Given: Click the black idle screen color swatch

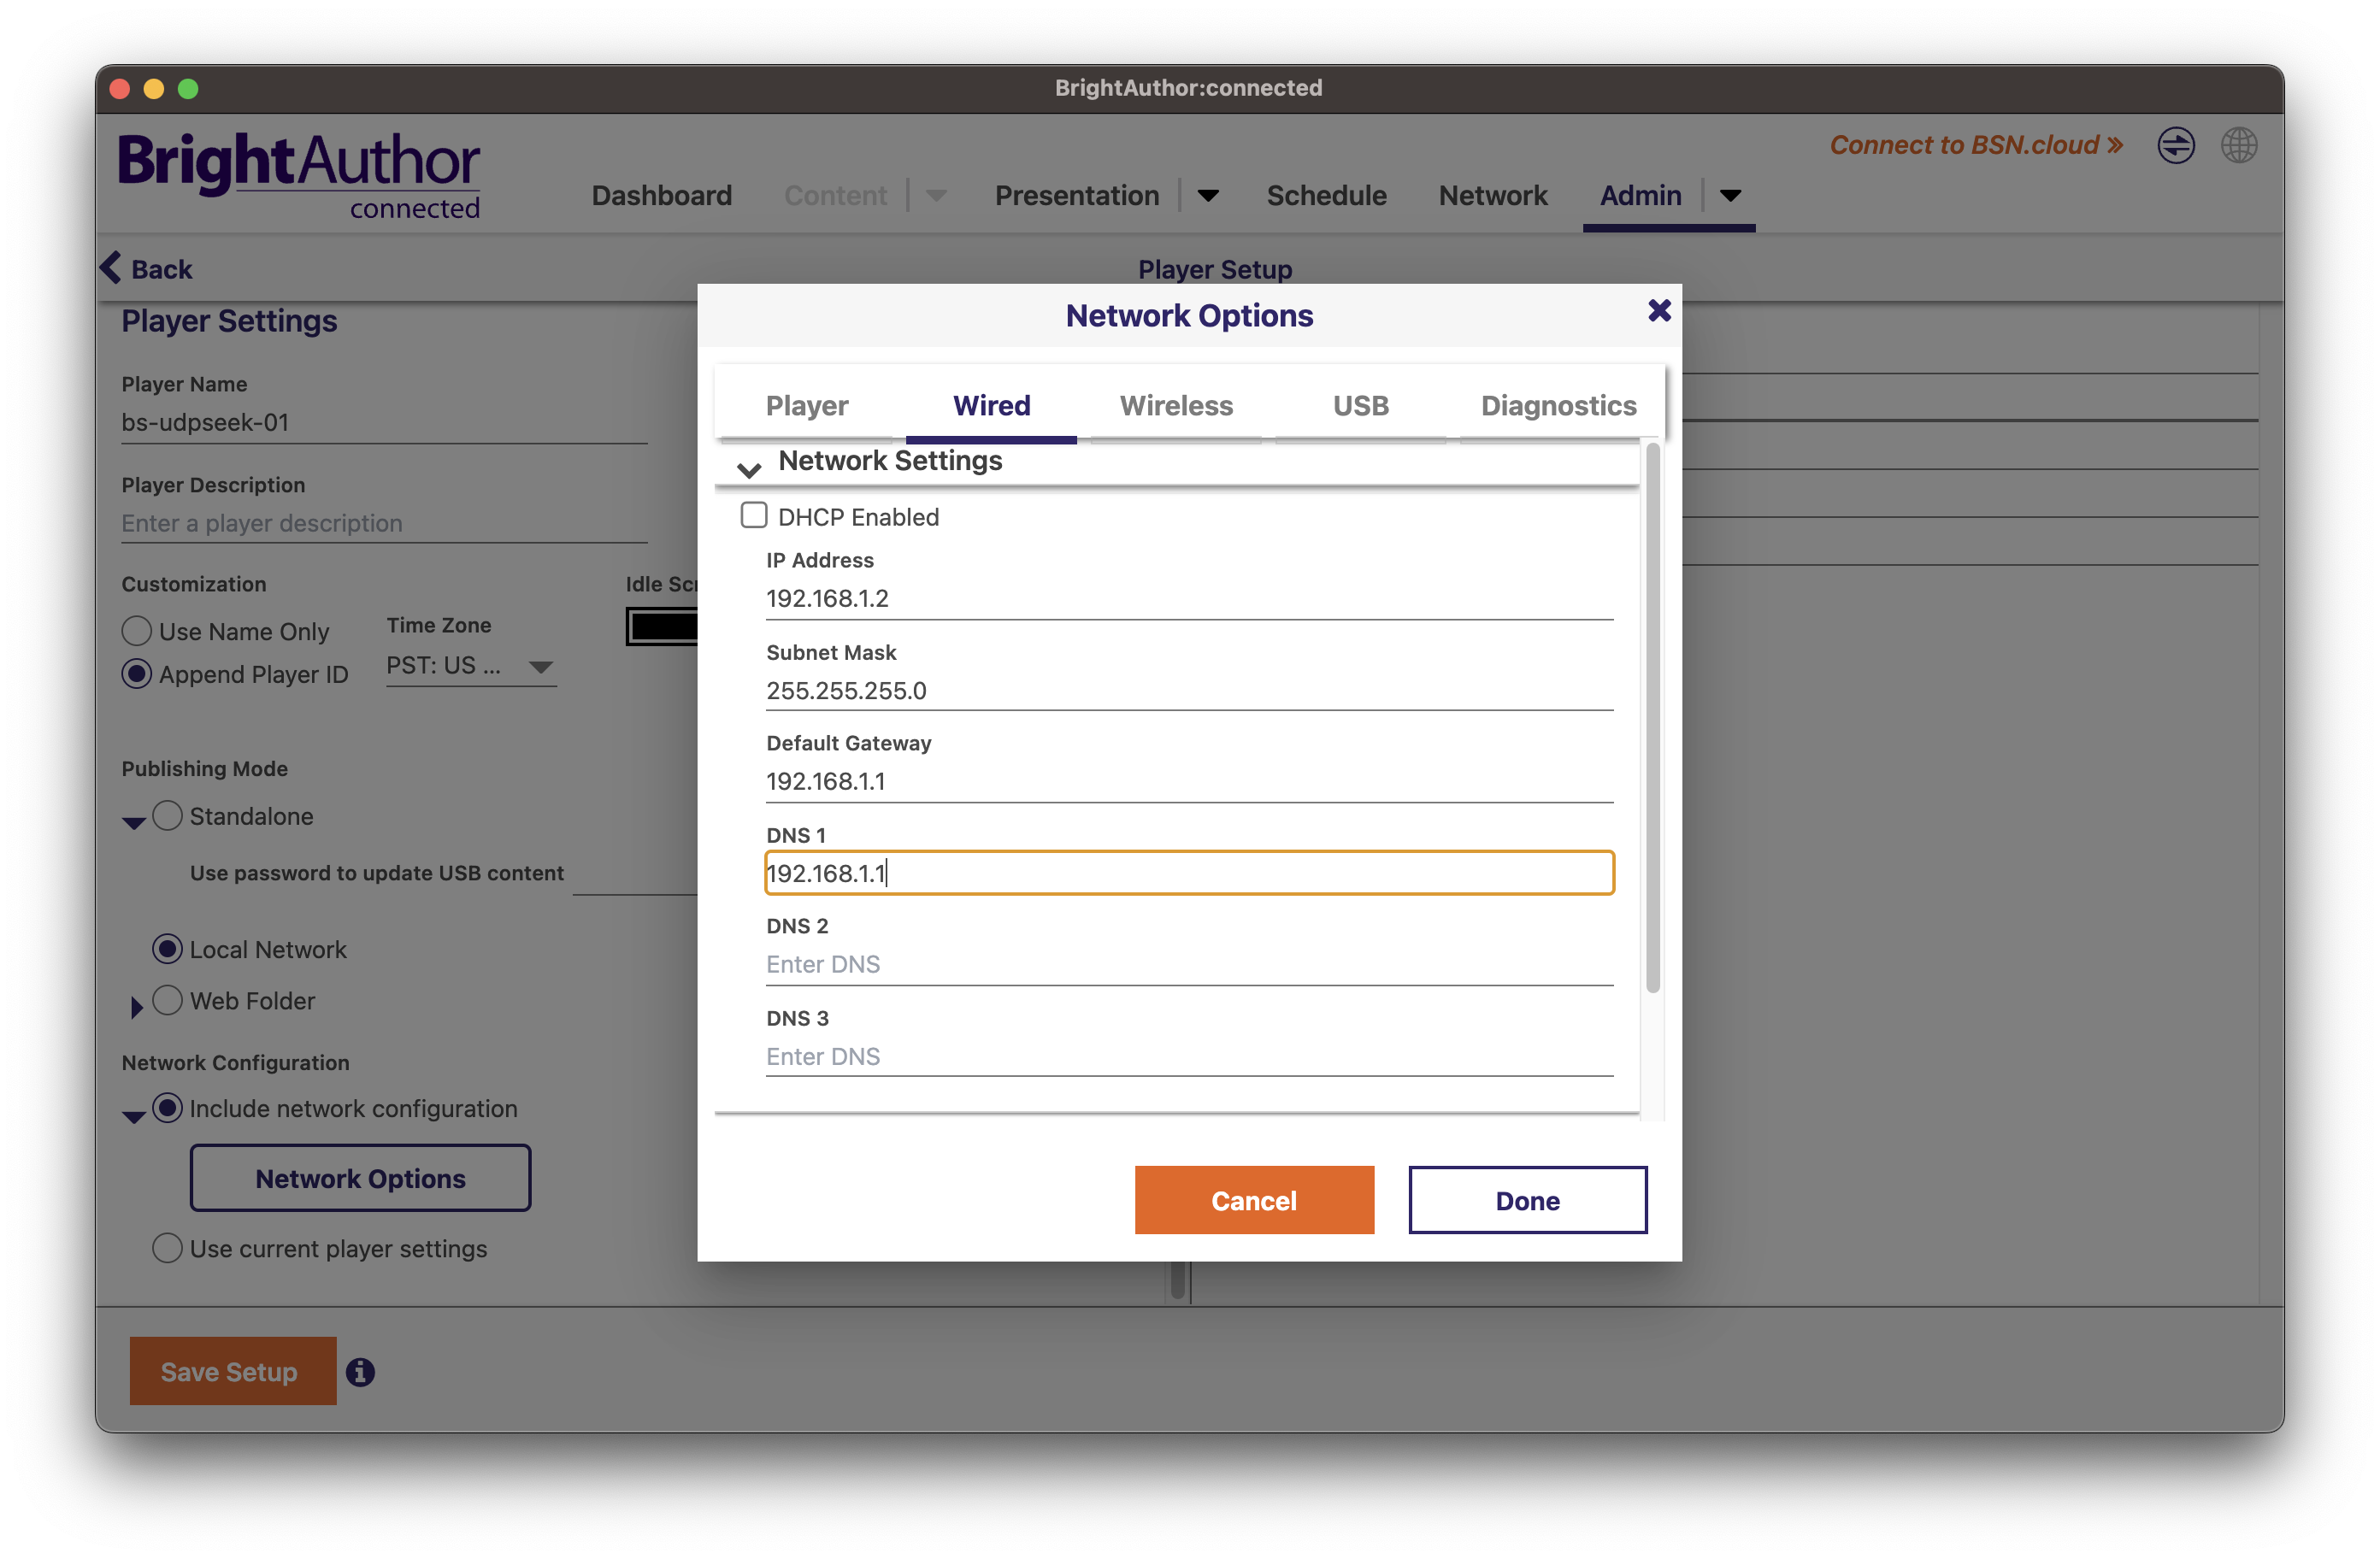Looking at the screenshot, I should (662, 627).
